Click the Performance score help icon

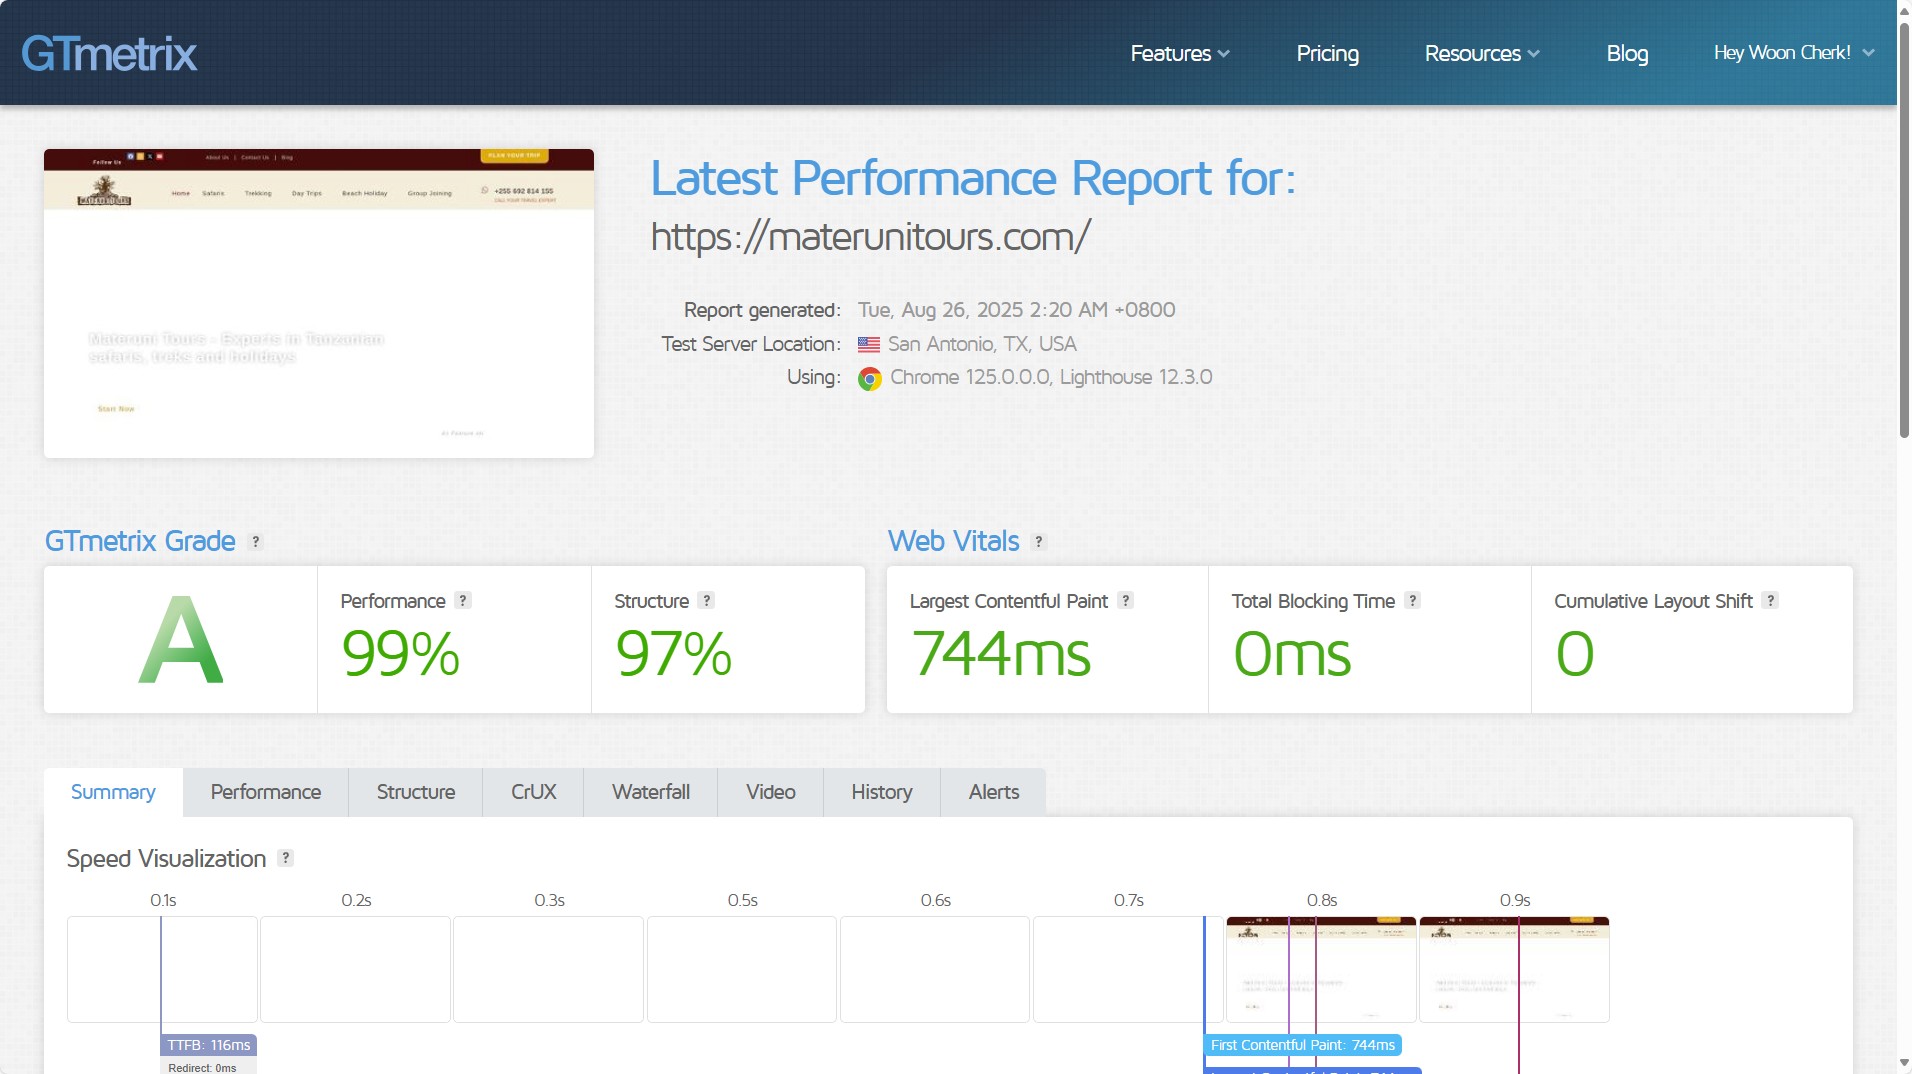pos(462,600)
